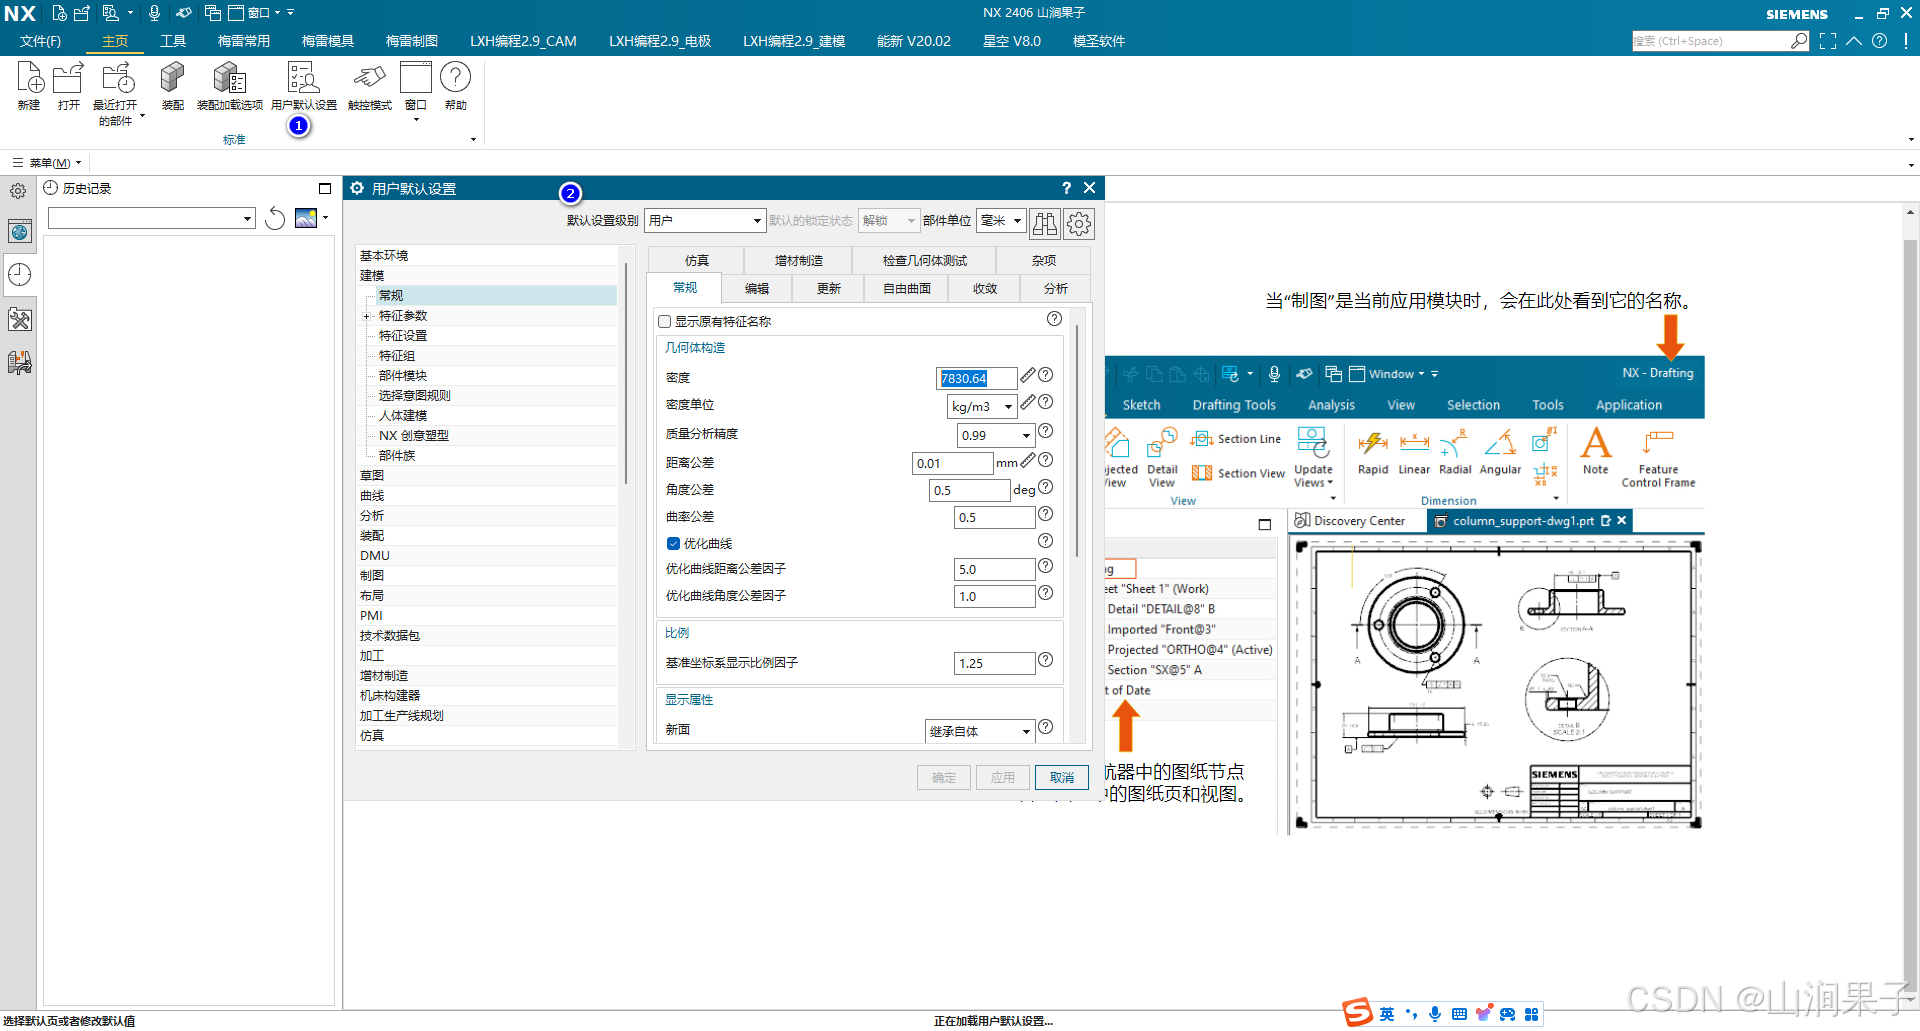Click the help question icon for 质量分析精度
Image resolution: width=1920 pixels, height=1031 pixels.
click(x=1045, y=431)
